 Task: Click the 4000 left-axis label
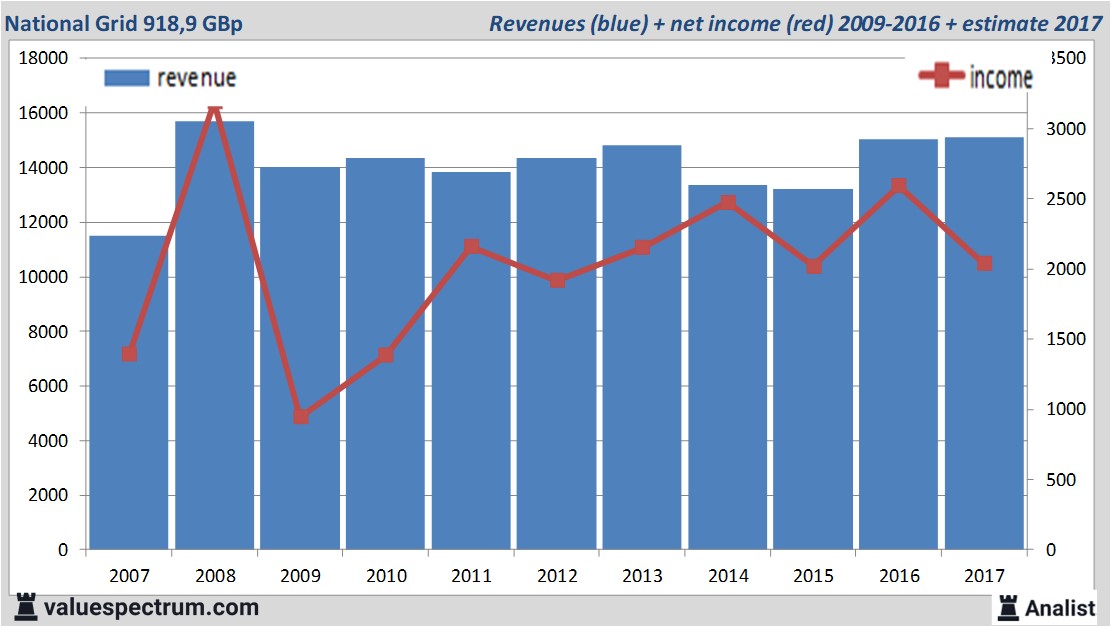click(48, 441)
